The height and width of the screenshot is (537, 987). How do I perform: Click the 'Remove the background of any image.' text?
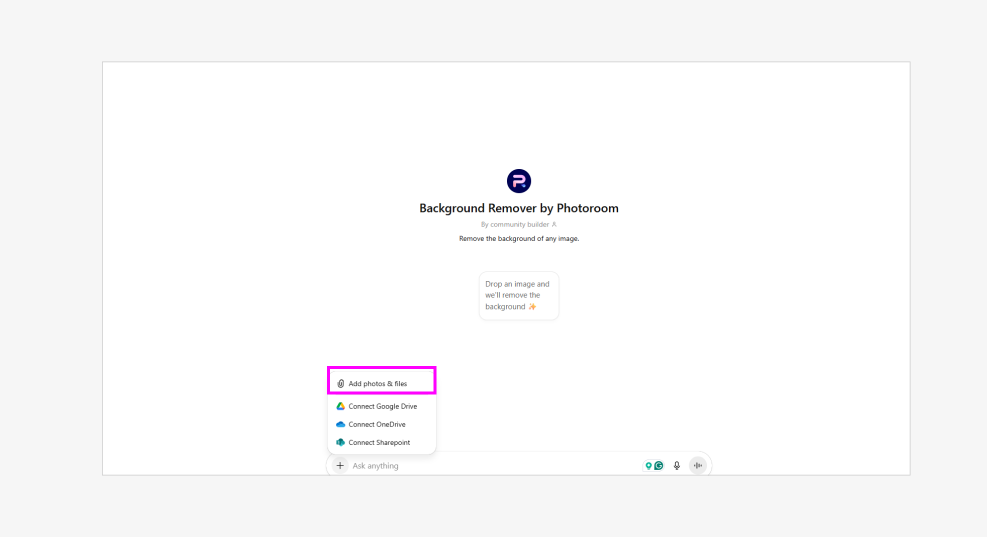click(x=519, y=239)
